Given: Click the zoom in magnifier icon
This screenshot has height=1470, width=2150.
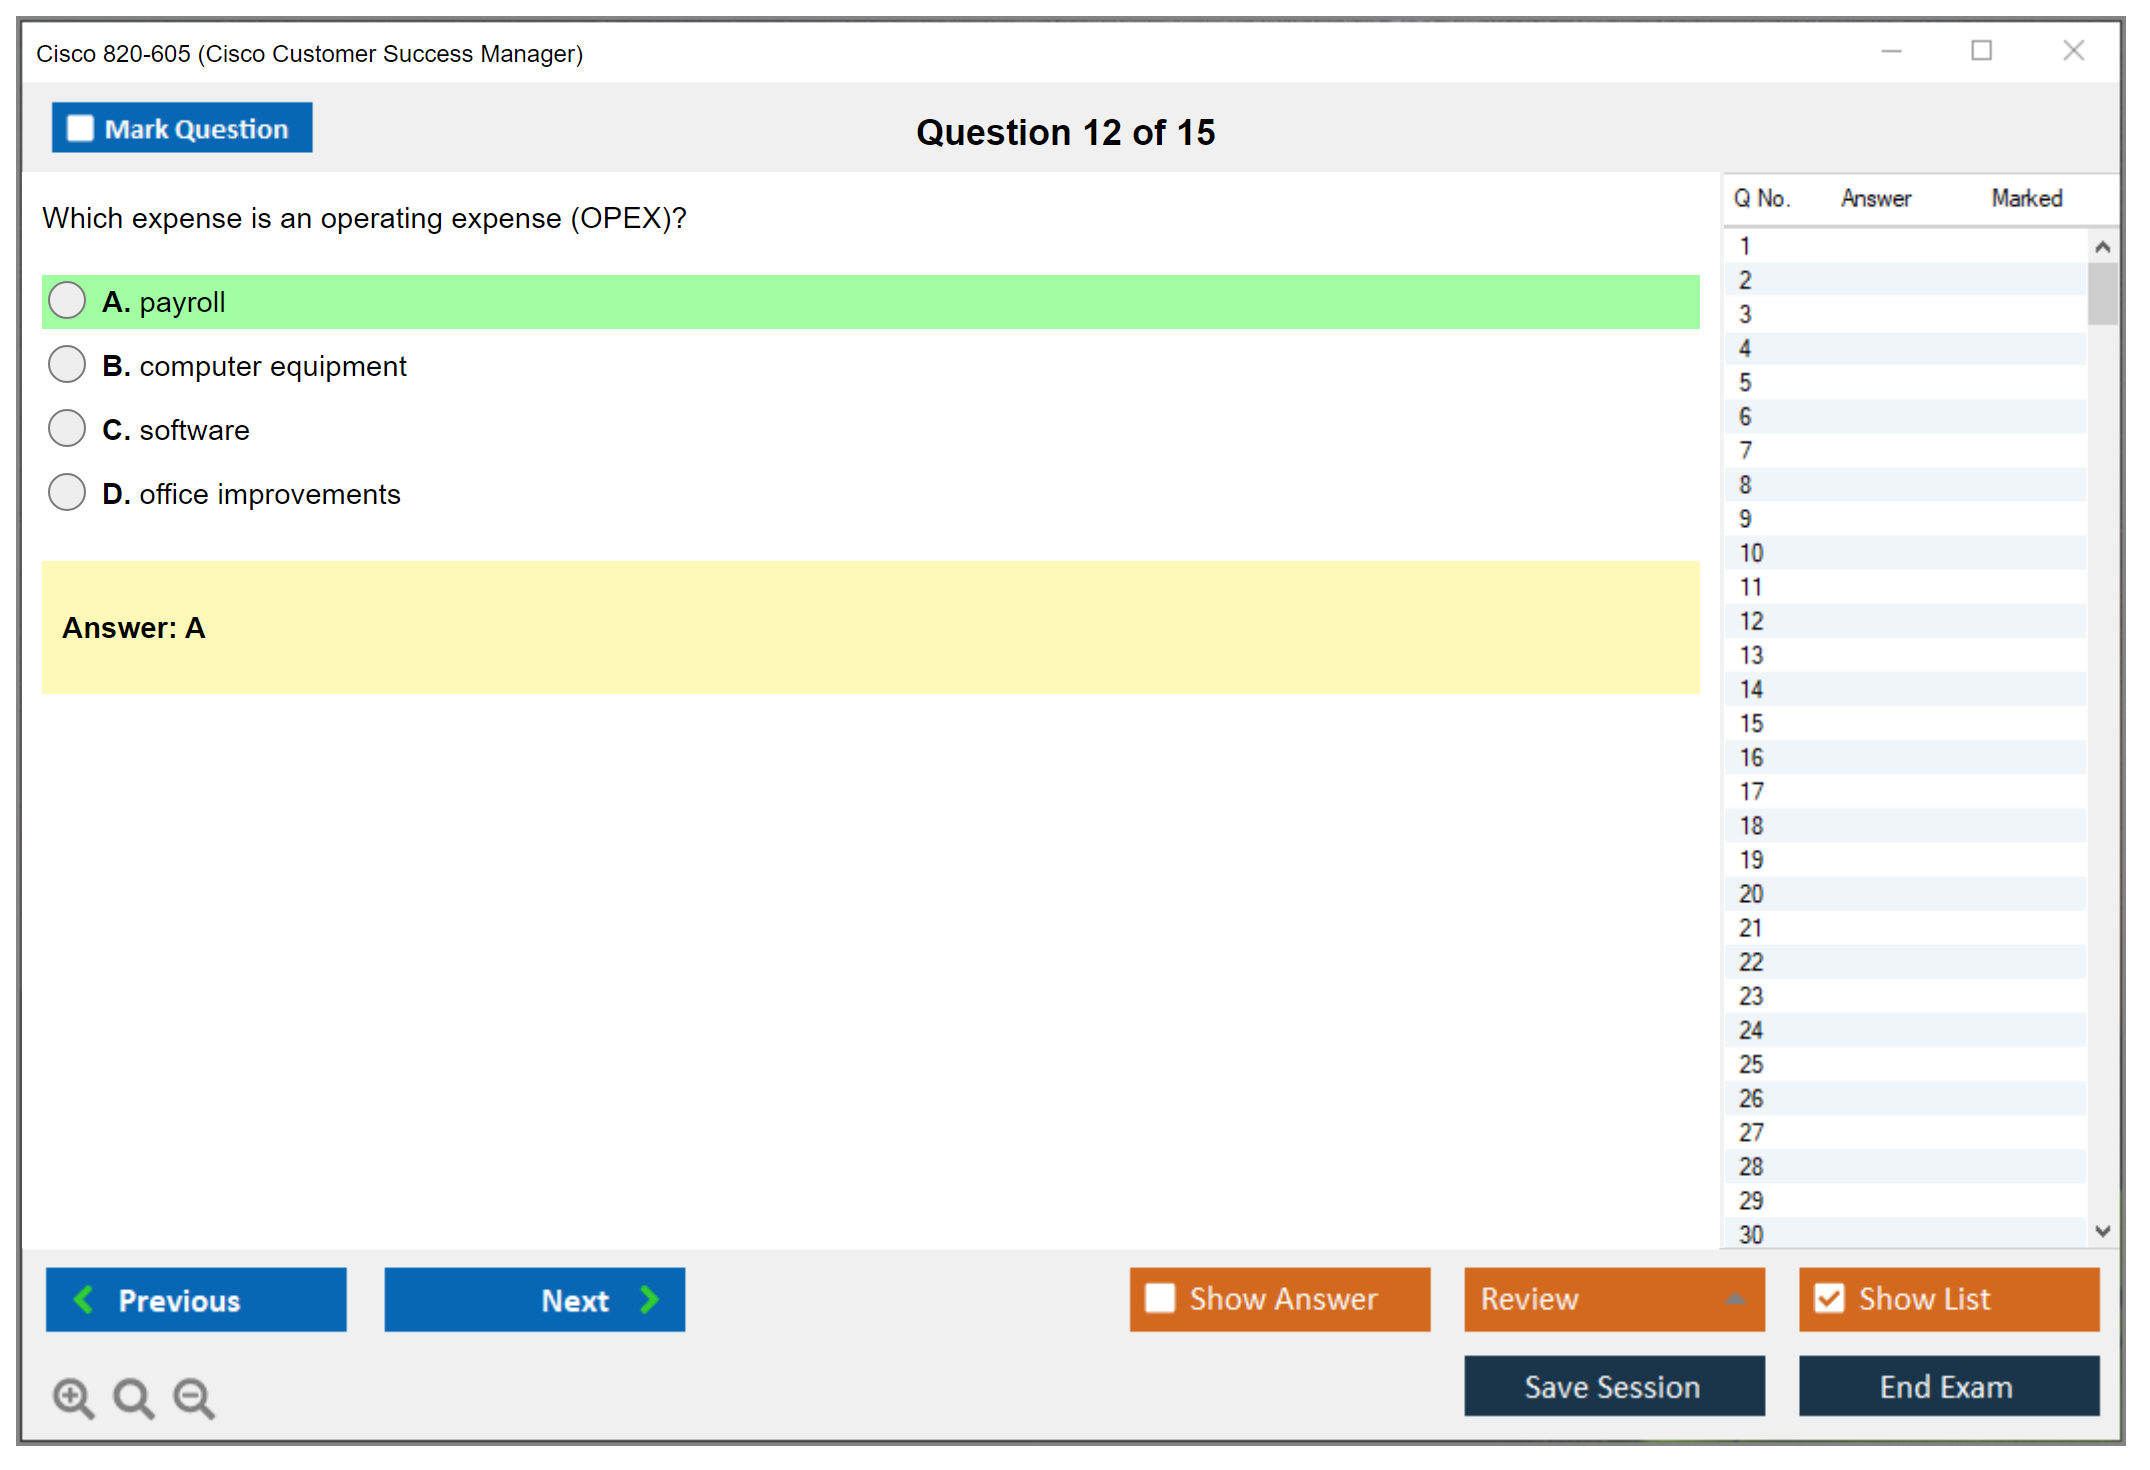Looking at the screenshot, I should 73,1397.
